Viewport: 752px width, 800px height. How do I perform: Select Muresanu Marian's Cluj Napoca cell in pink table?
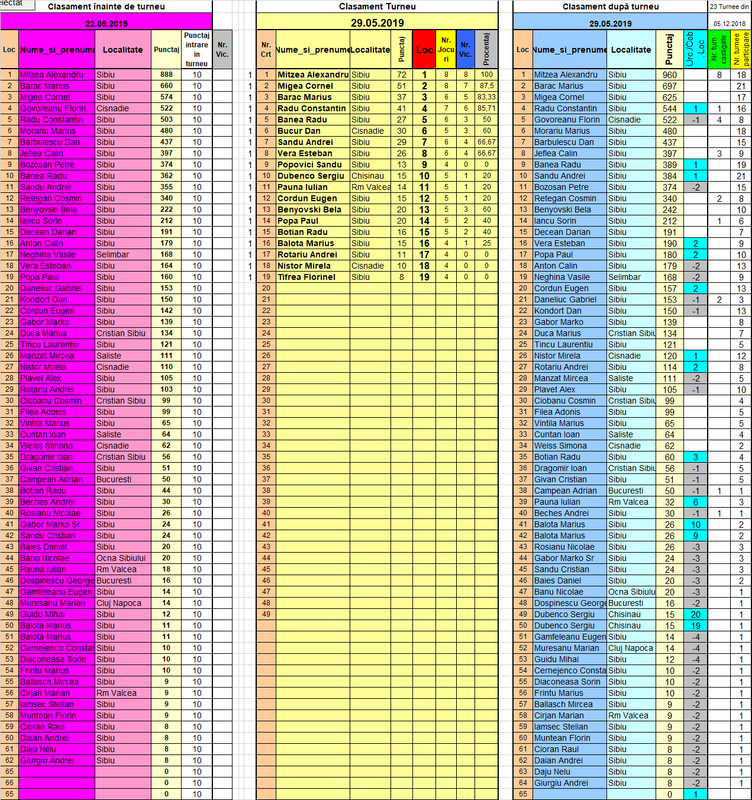pyautogui.click(x=122, y=603)
